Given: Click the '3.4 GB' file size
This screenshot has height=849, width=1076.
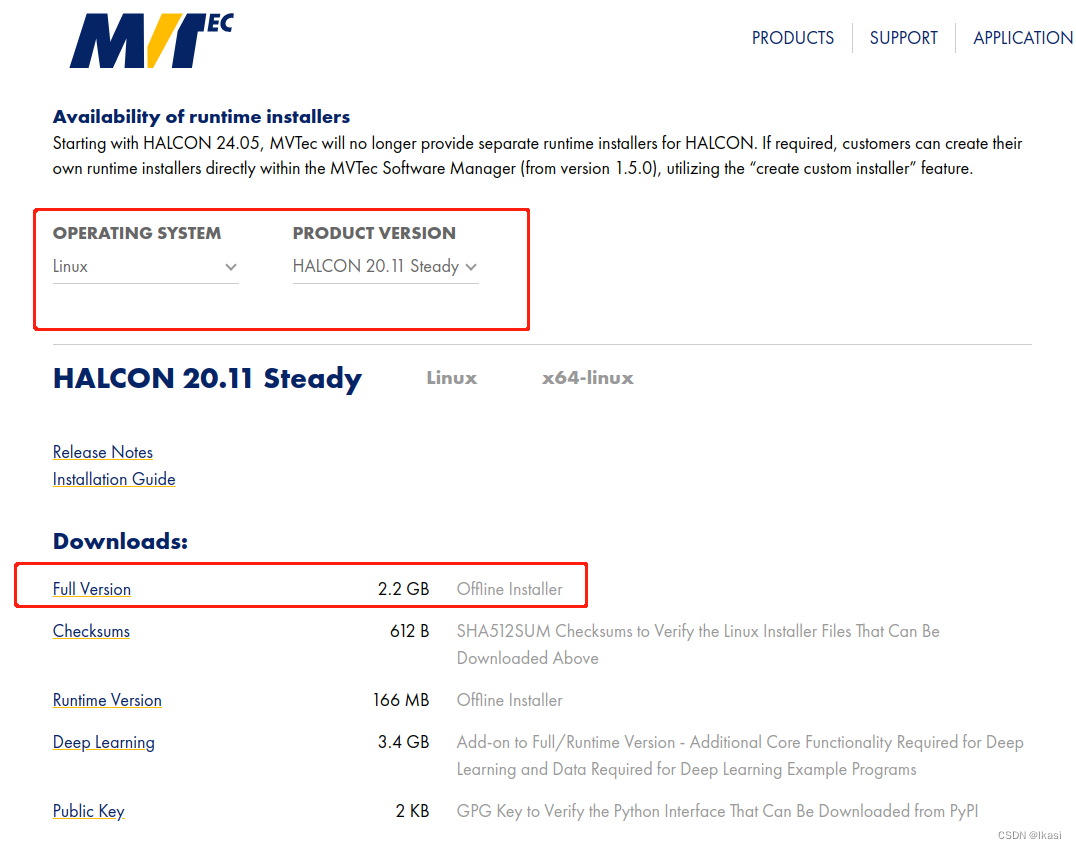Looking at the screenshot, I should (x=404, y=742).
